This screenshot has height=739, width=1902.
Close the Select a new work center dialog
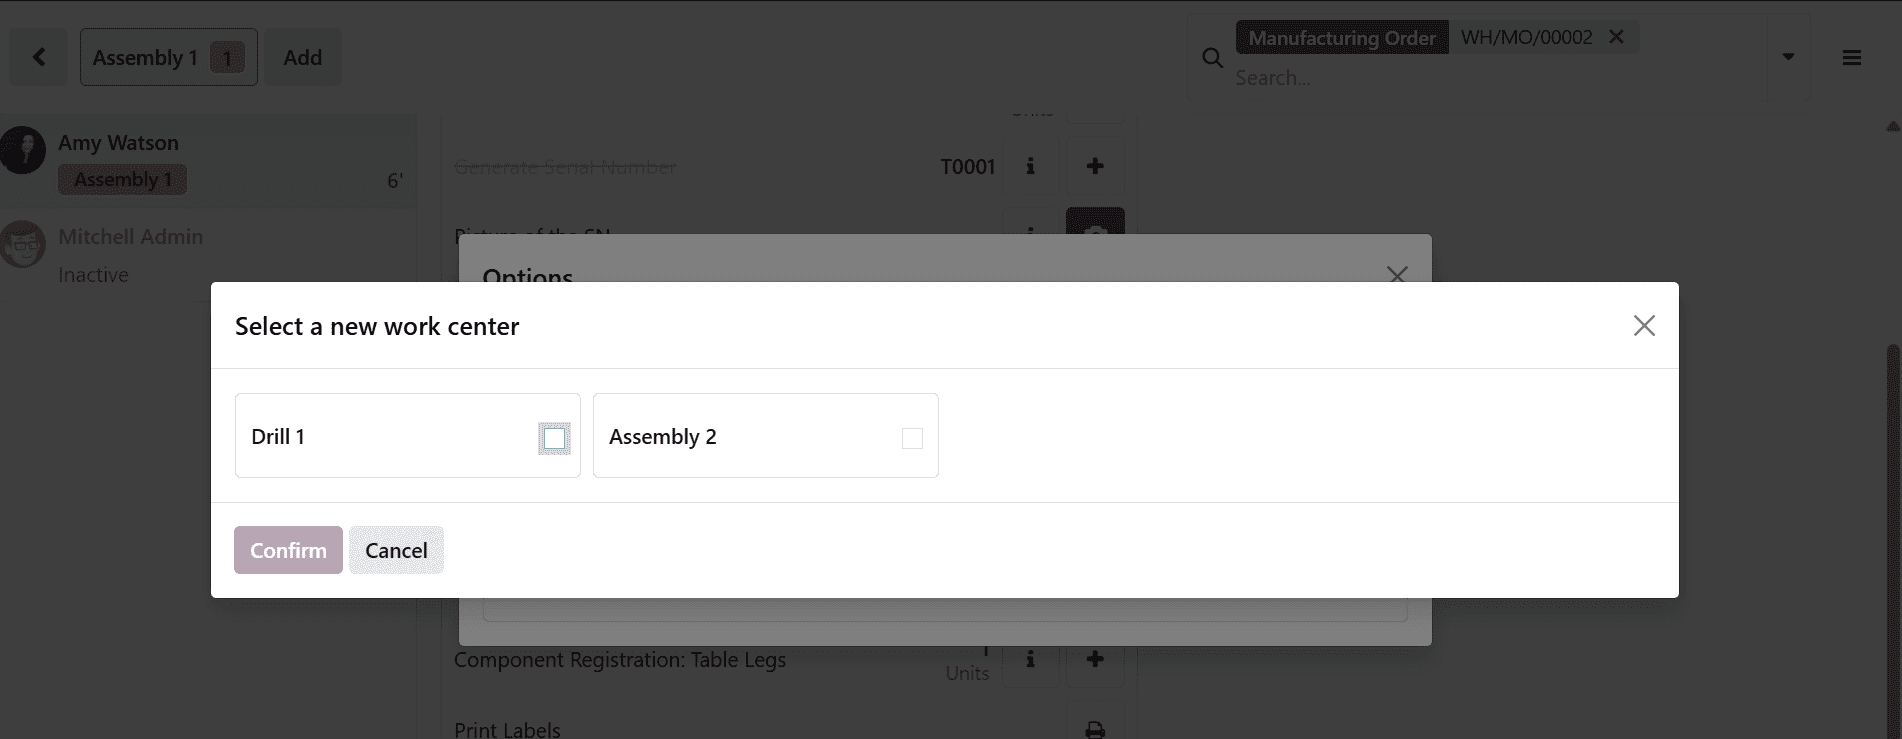tap(1644, 325)
